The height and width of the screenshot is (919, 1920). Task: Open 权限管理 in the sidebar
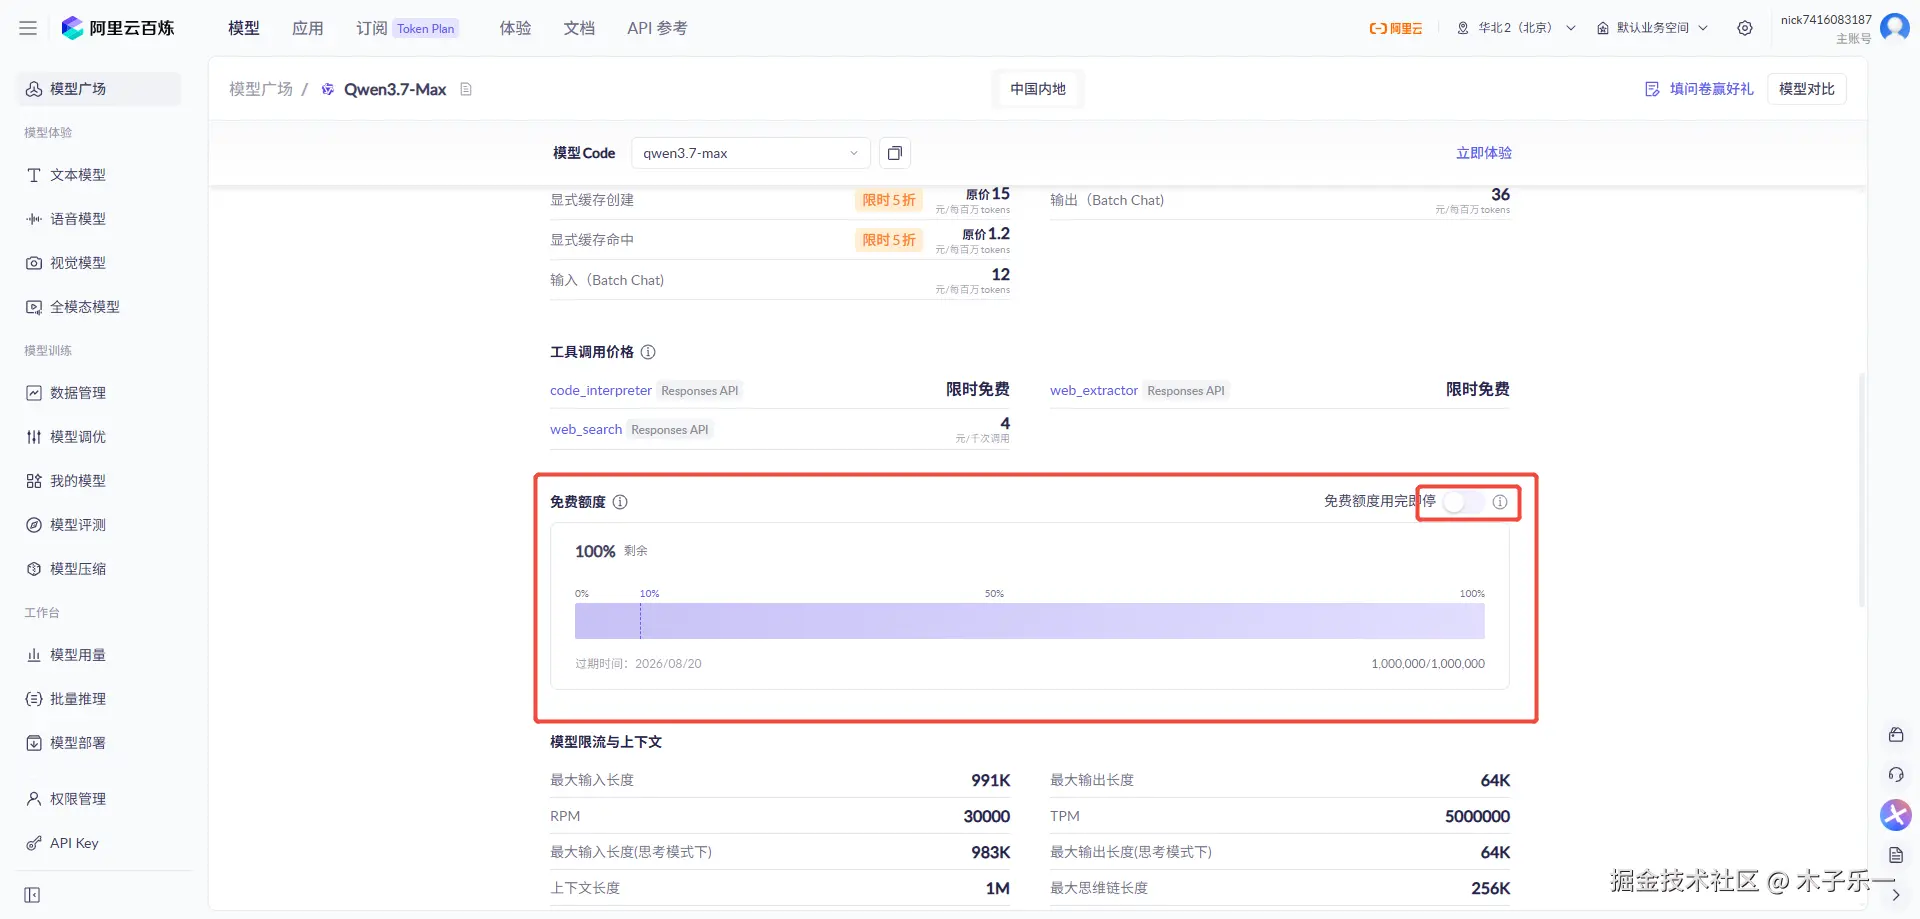click(99, 799)
